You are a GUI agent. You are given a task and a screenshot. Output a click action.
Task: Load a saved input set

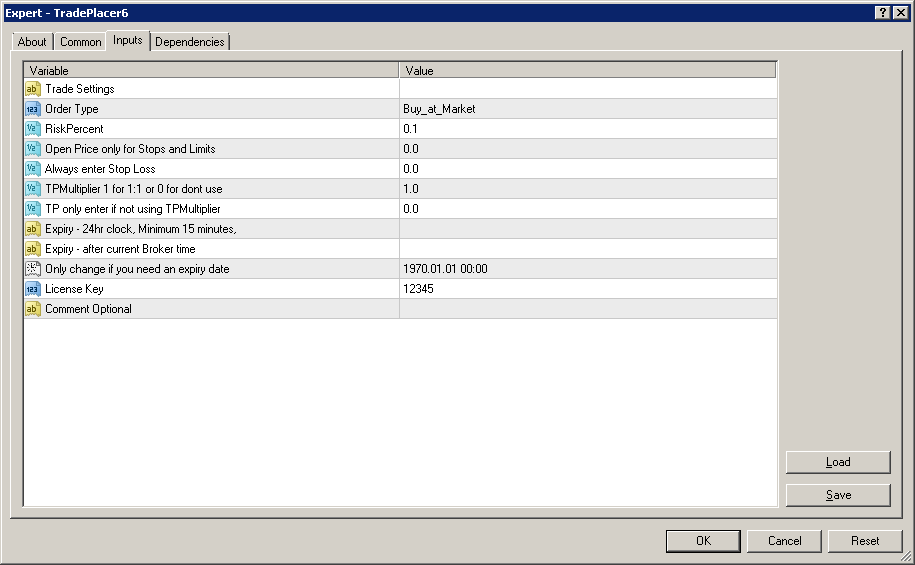coord(838,462)
